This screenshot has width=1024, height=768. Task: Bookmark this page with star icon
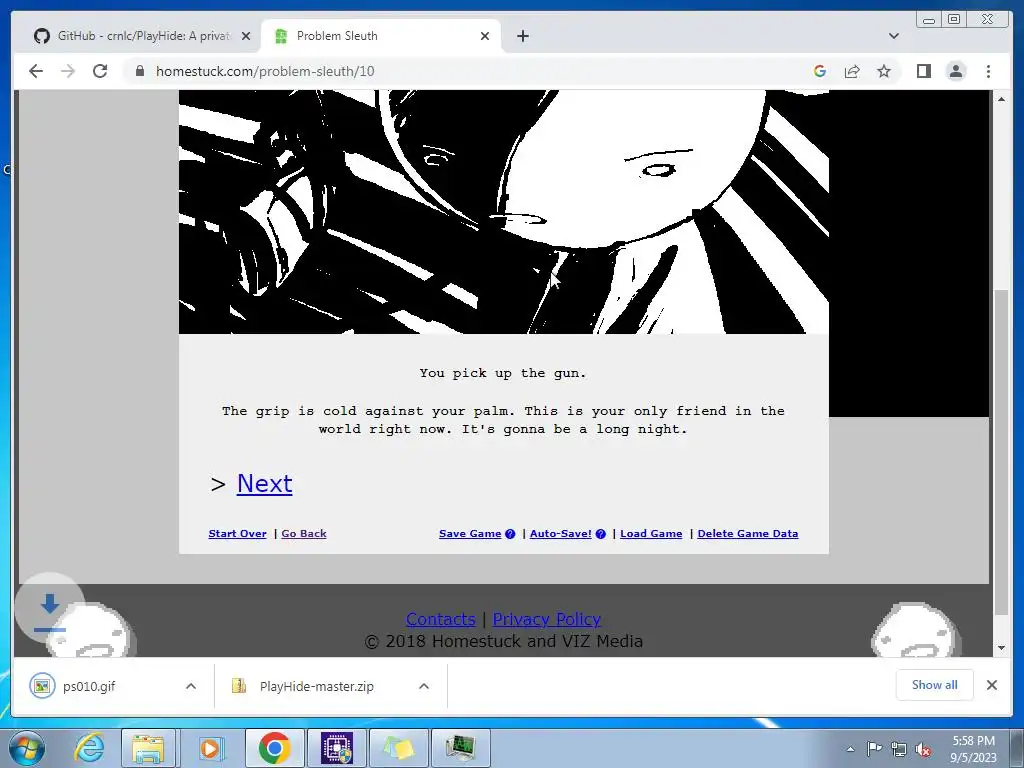click(884, 71)
